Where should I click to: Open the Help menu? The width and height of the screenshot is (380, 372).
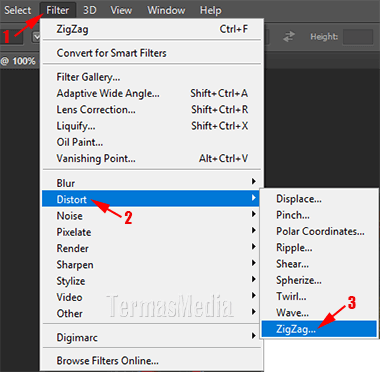tap(210, 10)
